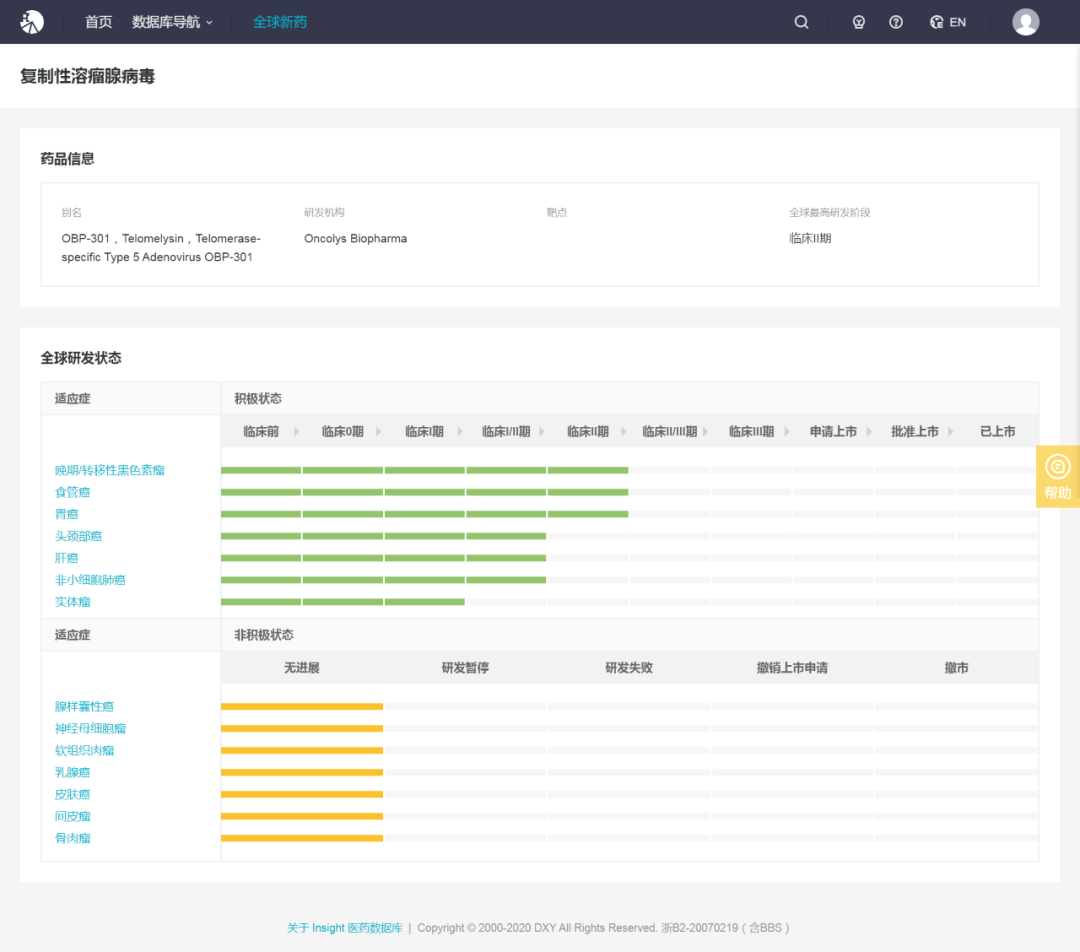Click the 申请上市 stage header
Viewport: 1080px width, 952px height.
pos(833,432)
